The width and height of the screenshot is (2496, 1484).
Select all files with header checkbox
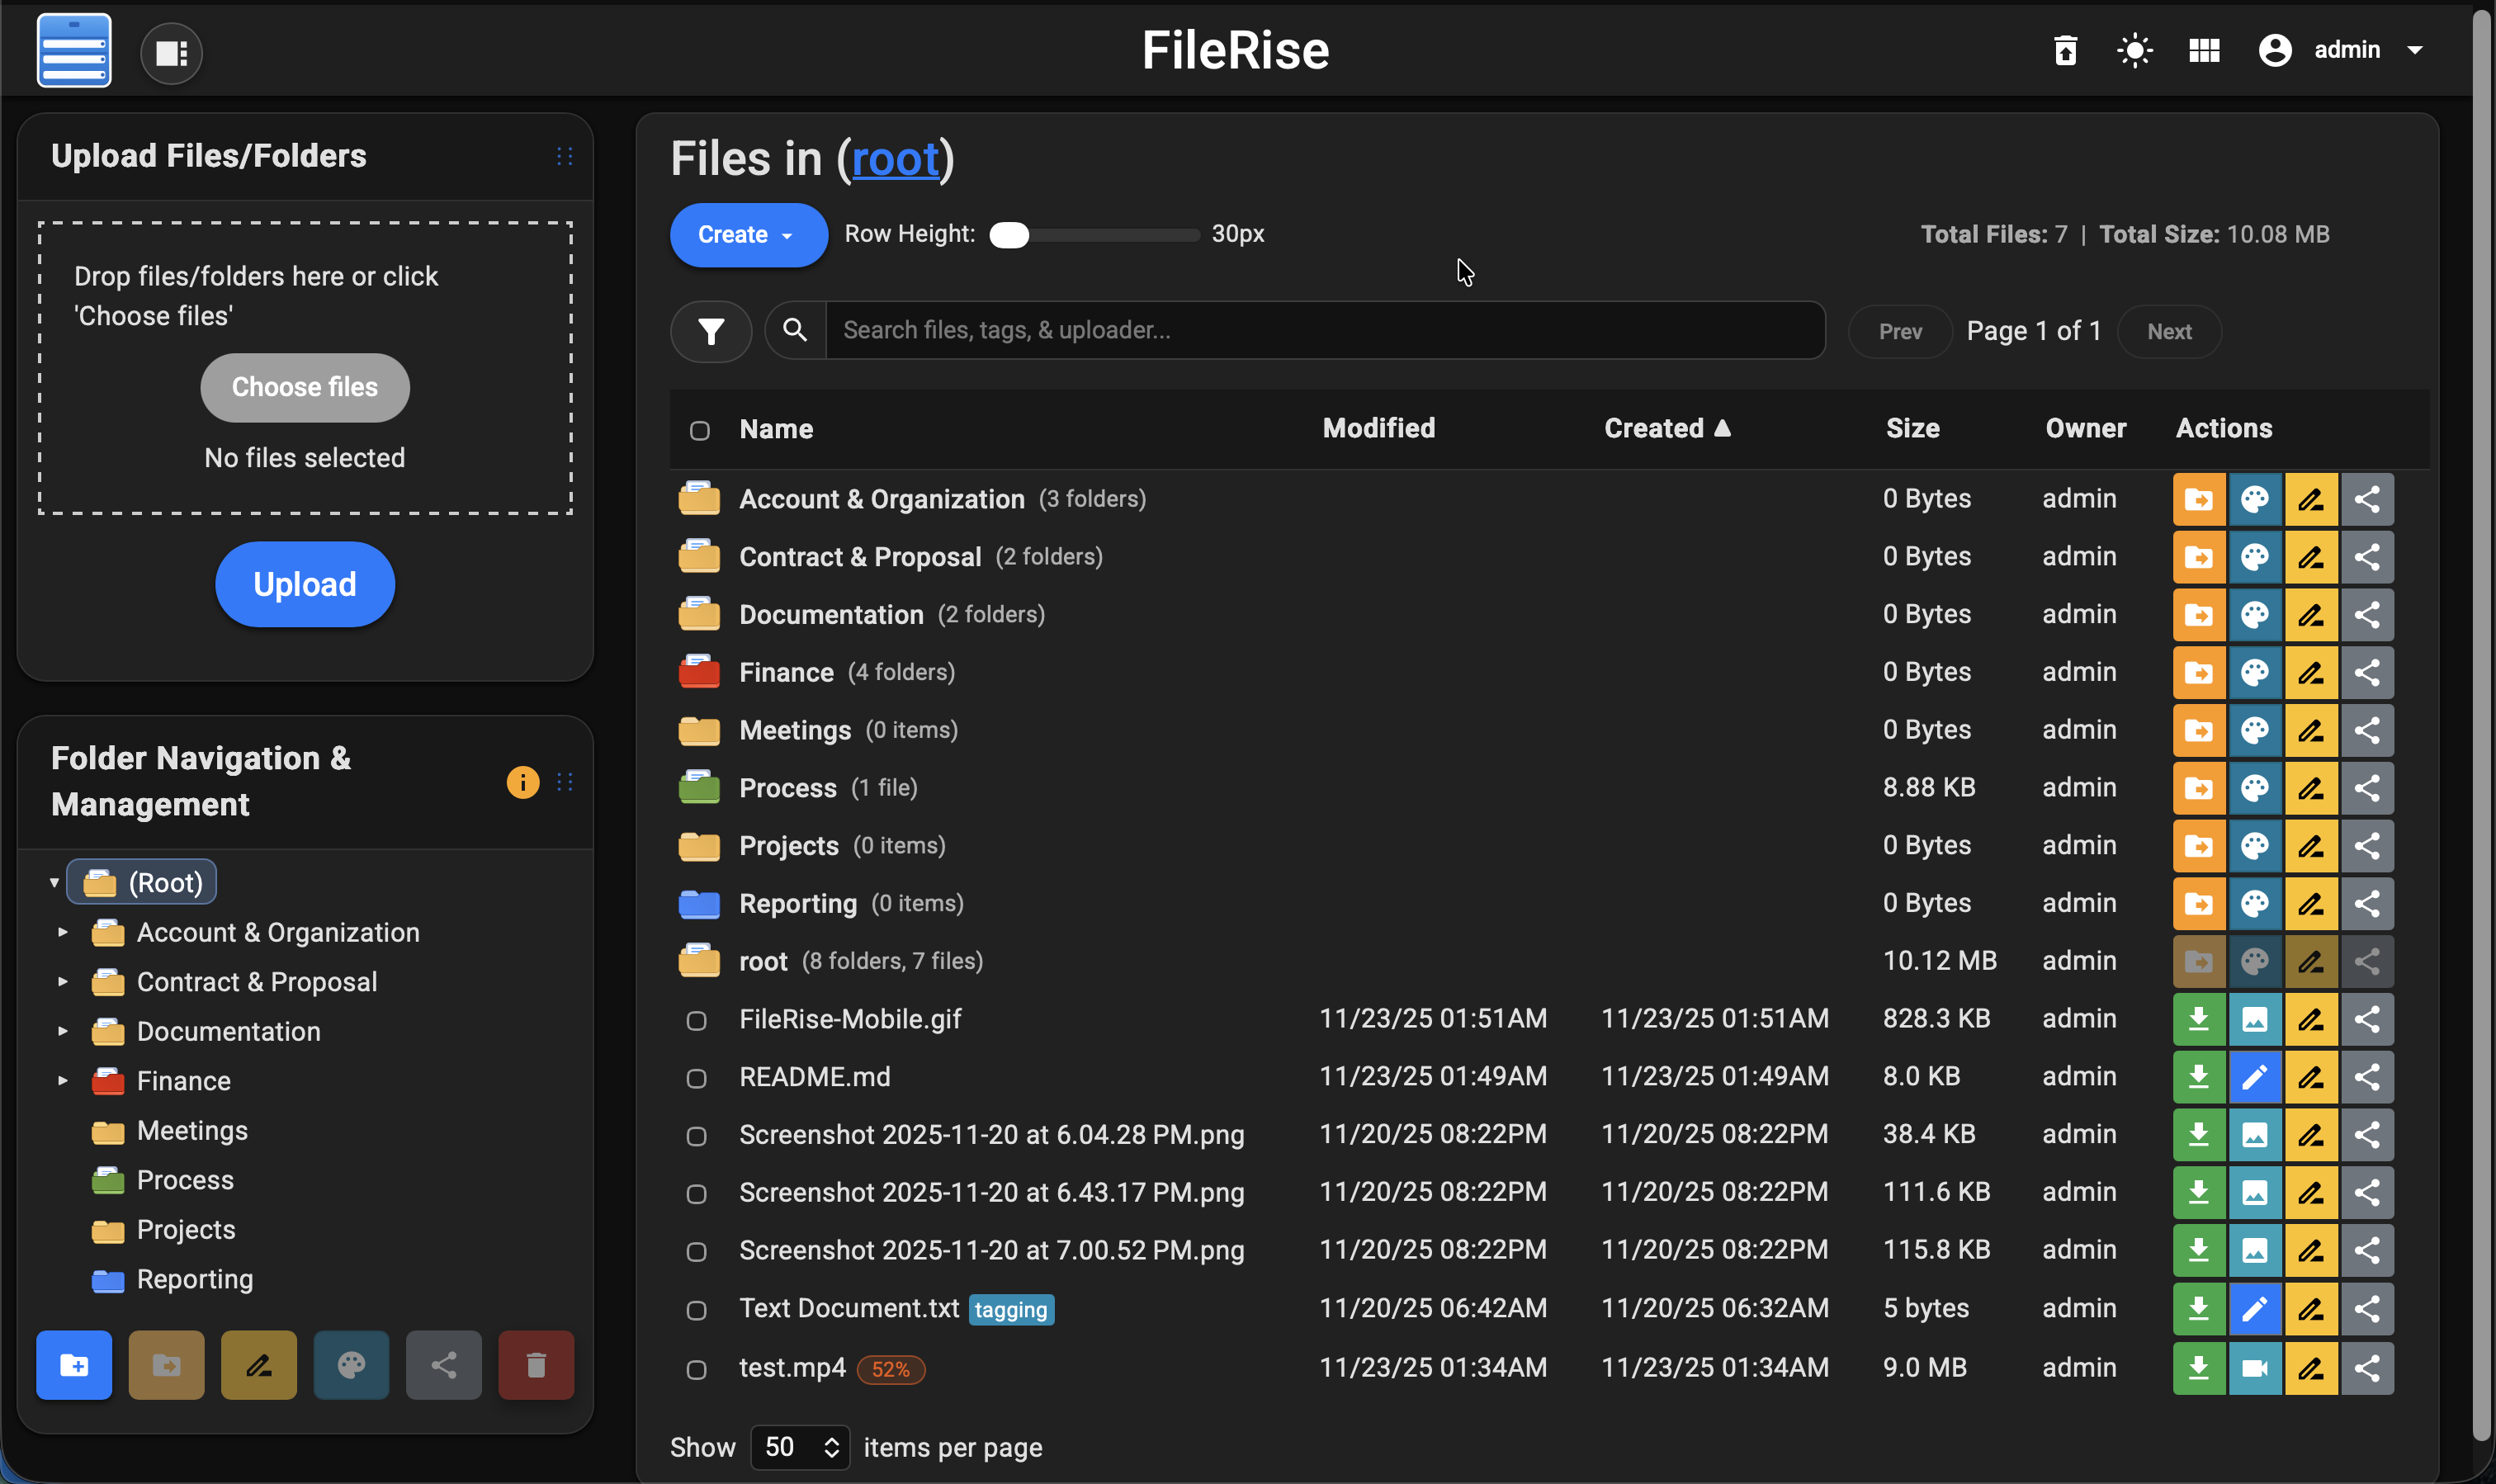700,430
